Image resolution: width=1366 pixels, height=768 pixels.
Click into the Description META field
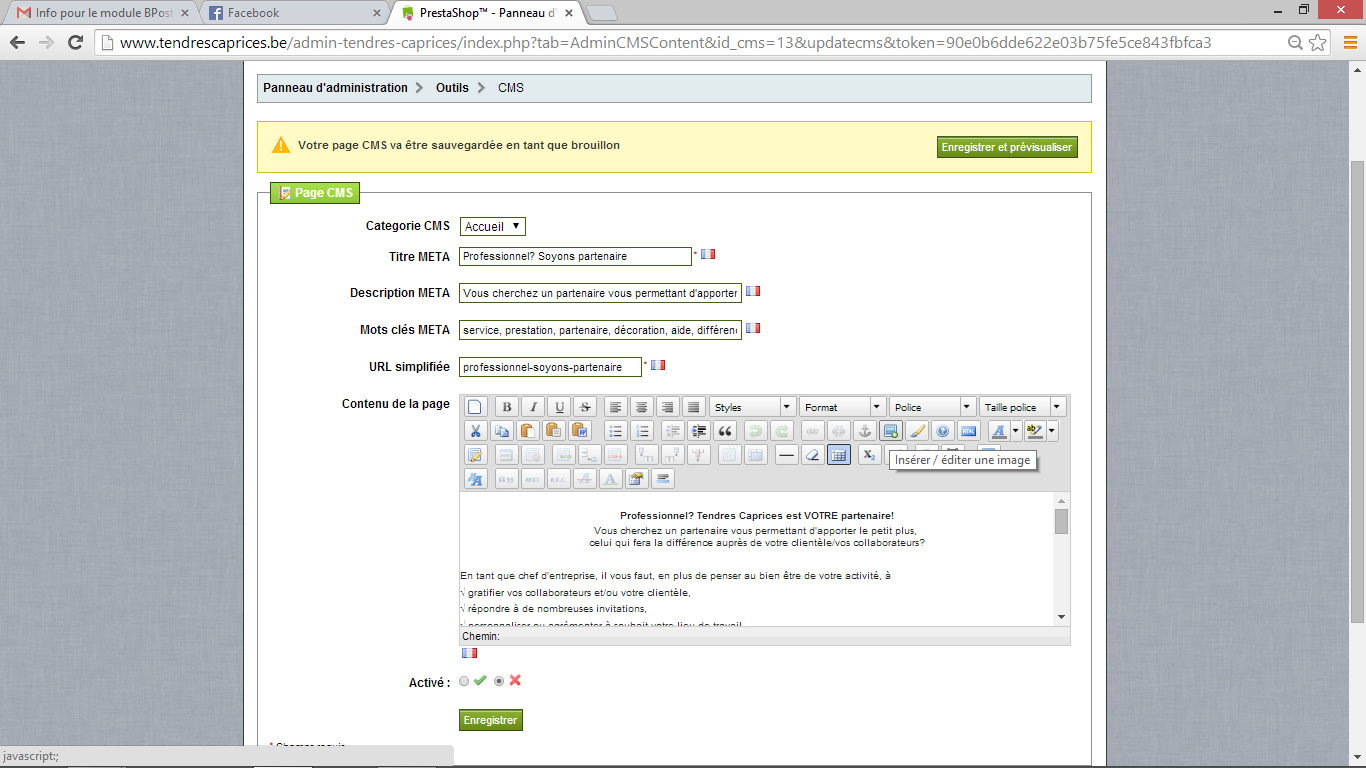[600, 293]
